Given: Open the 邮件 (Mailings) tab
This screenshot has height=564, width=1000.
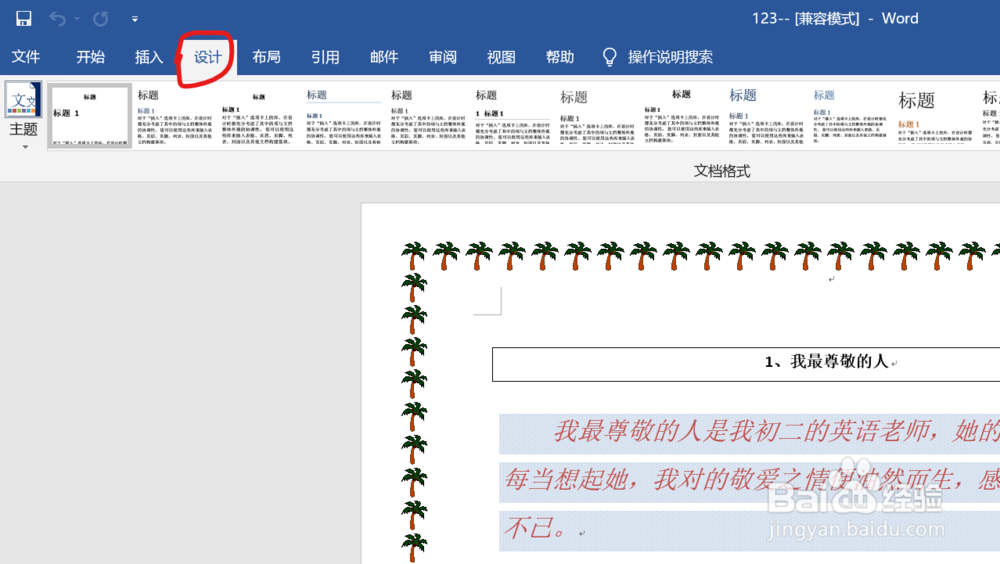Looking at the screenshot, I should [x=384, y=57].
